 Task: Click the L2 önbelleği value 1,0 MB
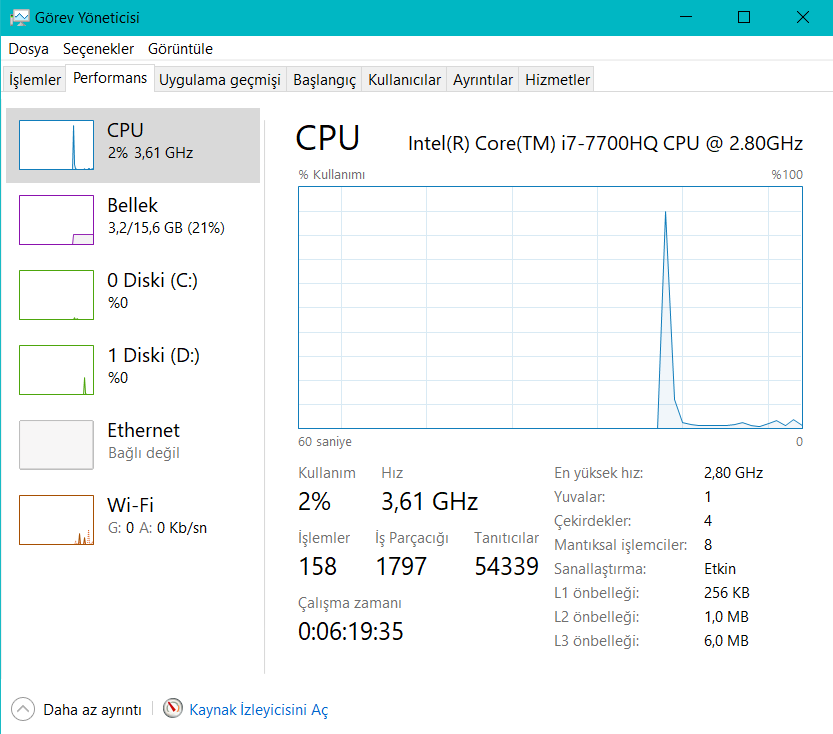click(x=726, y=617)
